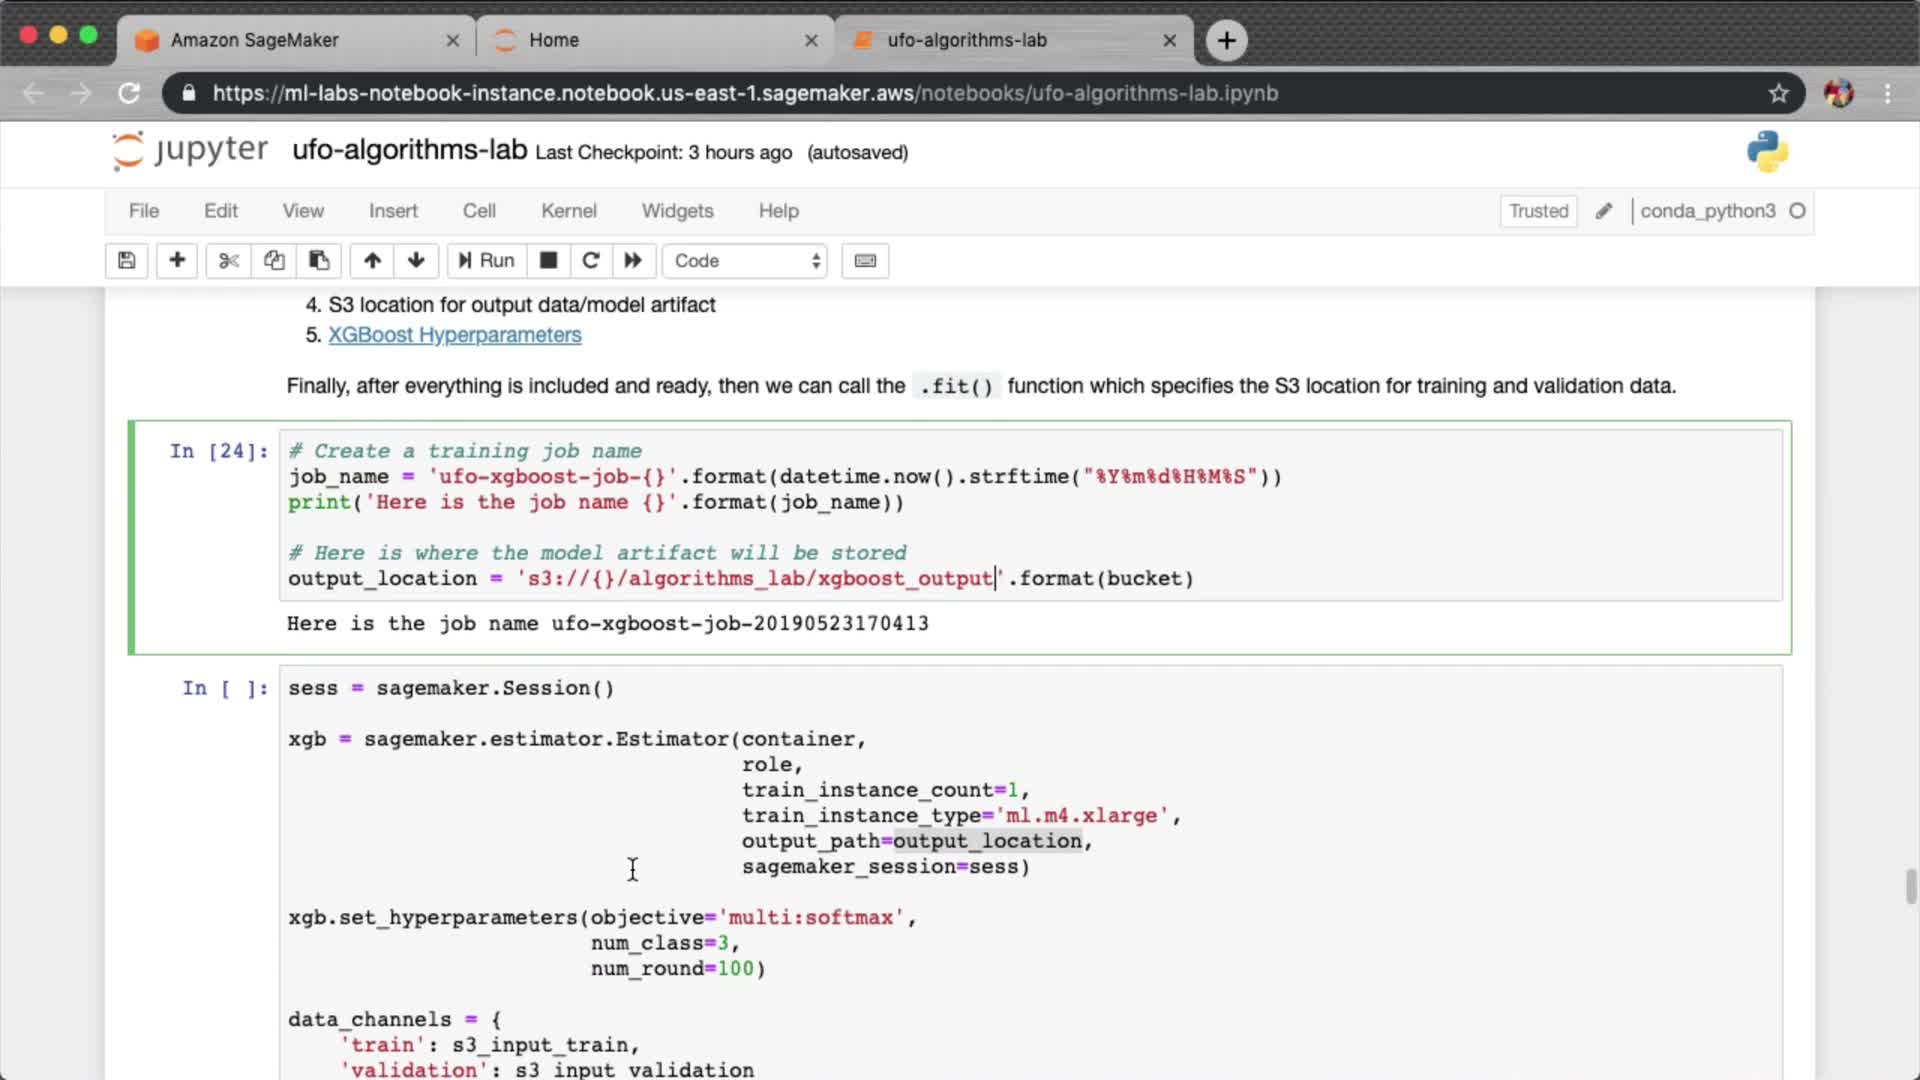1920x1080 pixels.
Task: Click the save and checkpoint icon
Action: pyautogui.click(x=126, y=261)
